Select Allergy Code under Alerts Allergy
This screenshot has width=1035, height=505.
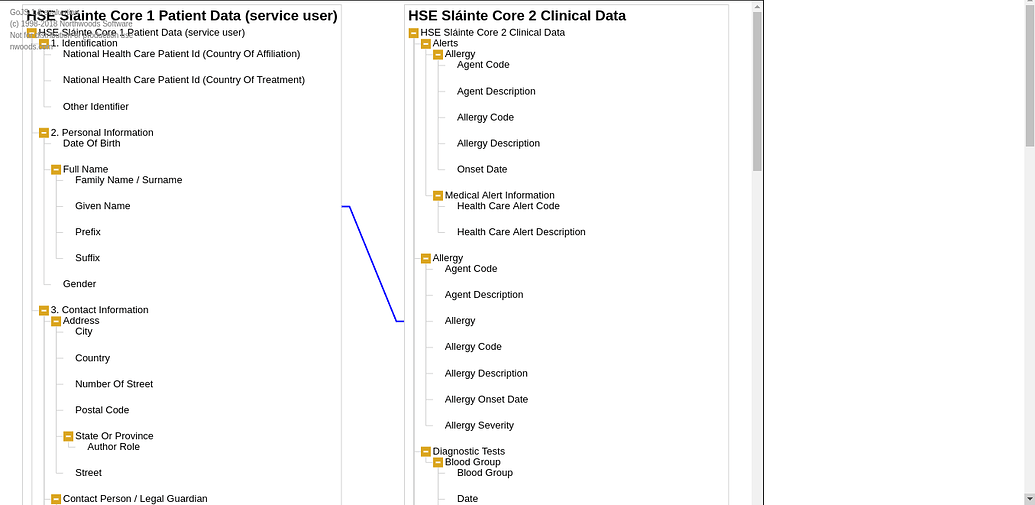(x=485, y=118)
